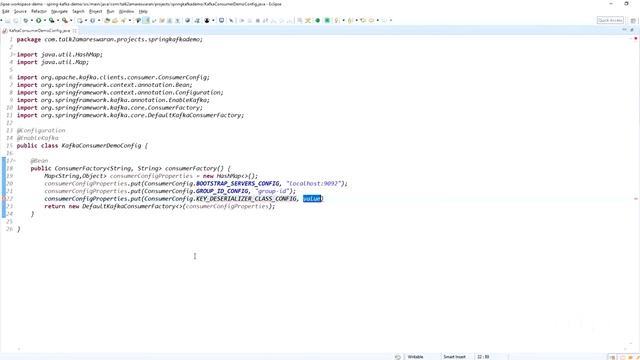Click the External Tools toolbar icon
Screen dimensions: 640x360
tap(64, 20)
